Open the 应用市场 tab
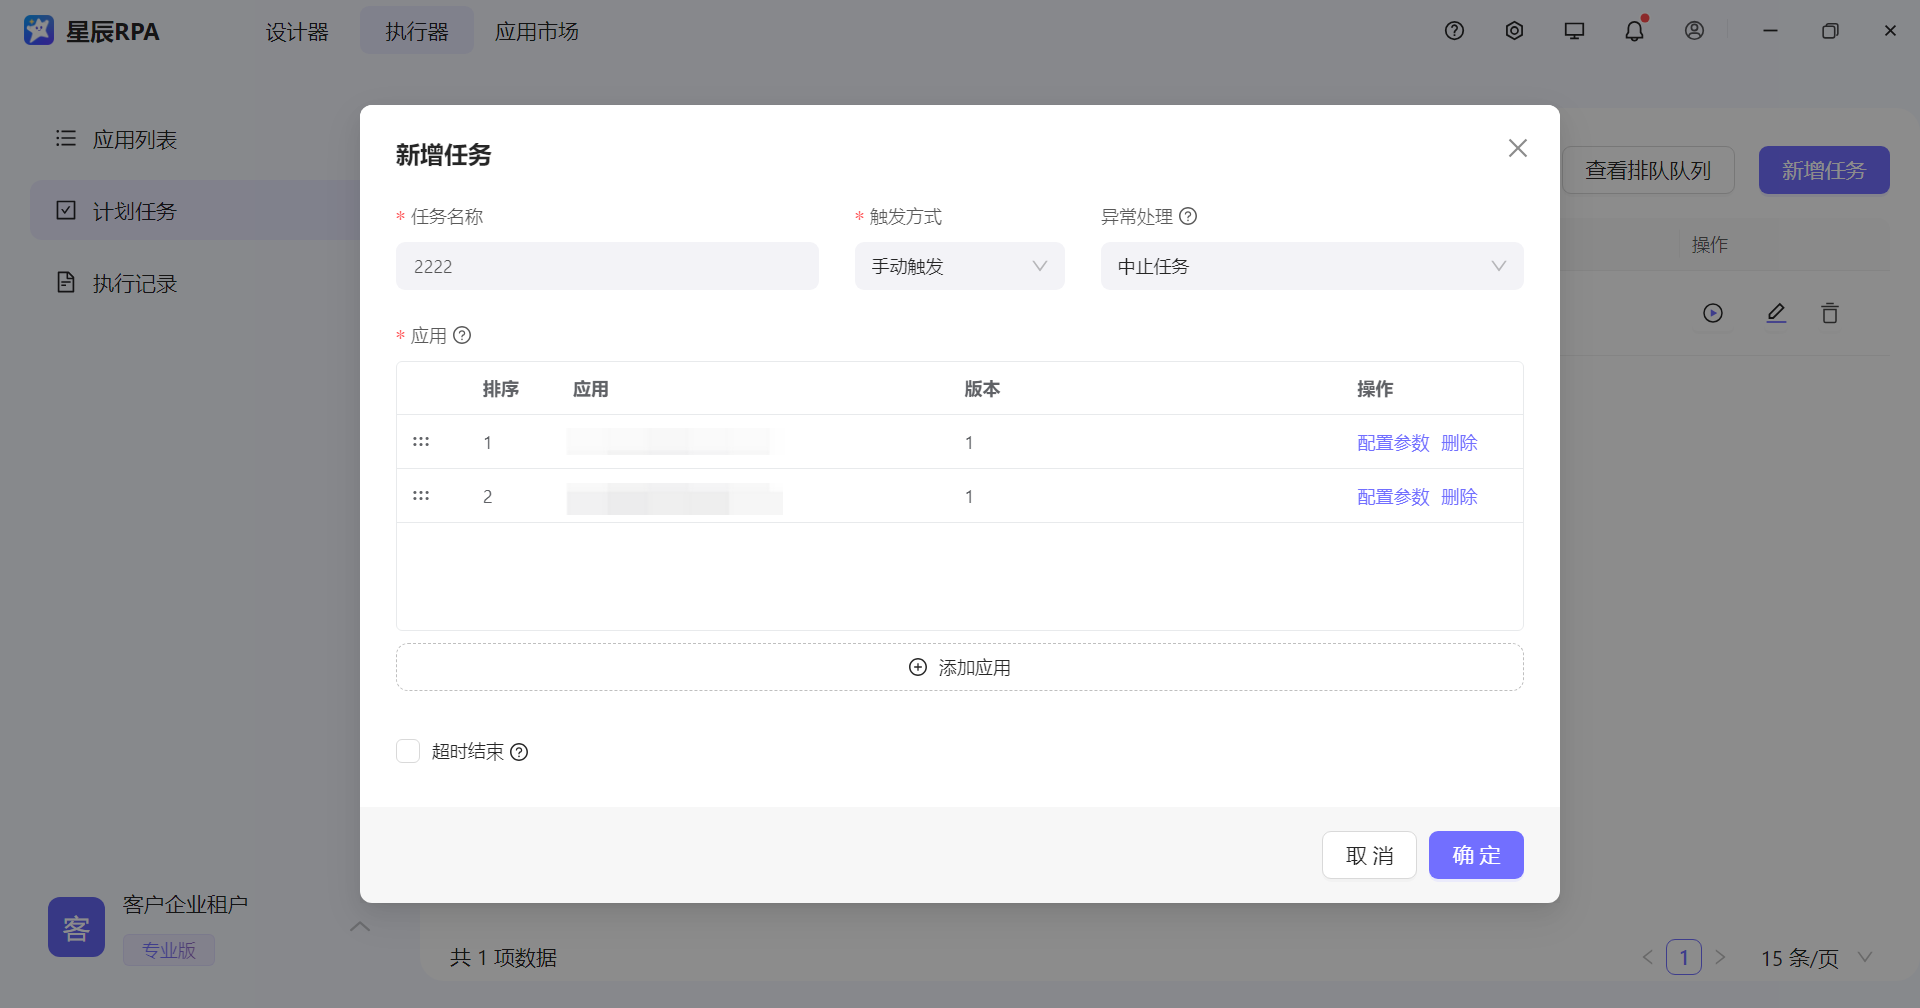 tap(537, 32)
